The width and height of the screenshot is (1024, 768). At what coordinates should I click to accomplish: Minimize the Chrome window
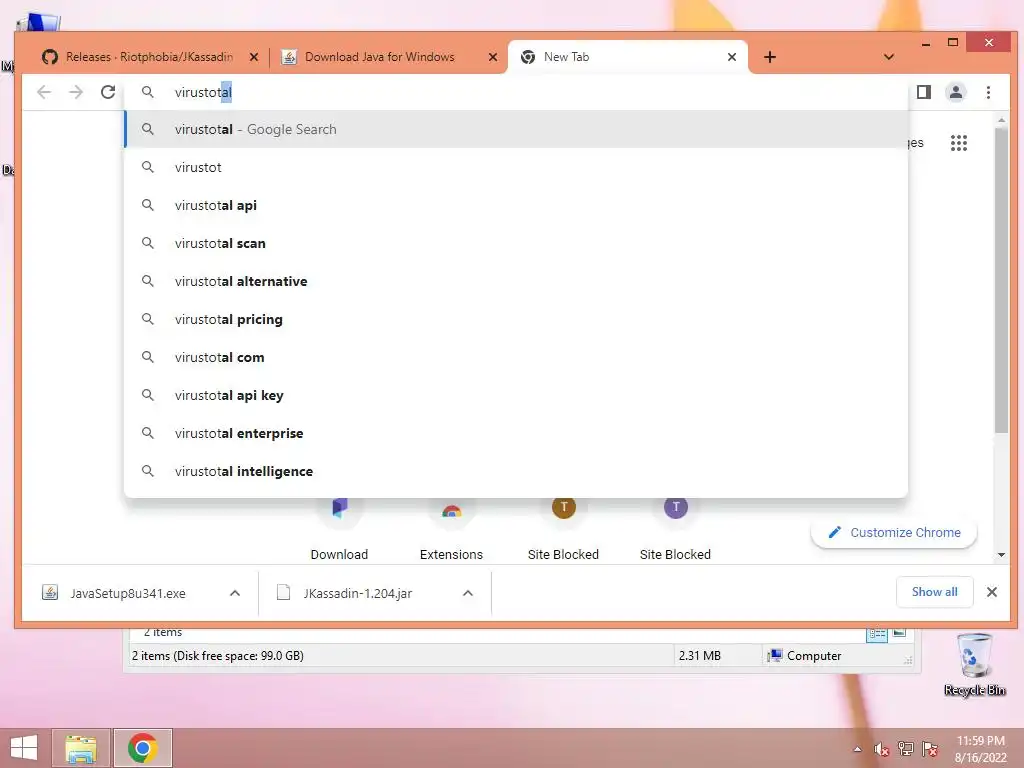coord(925,44)
